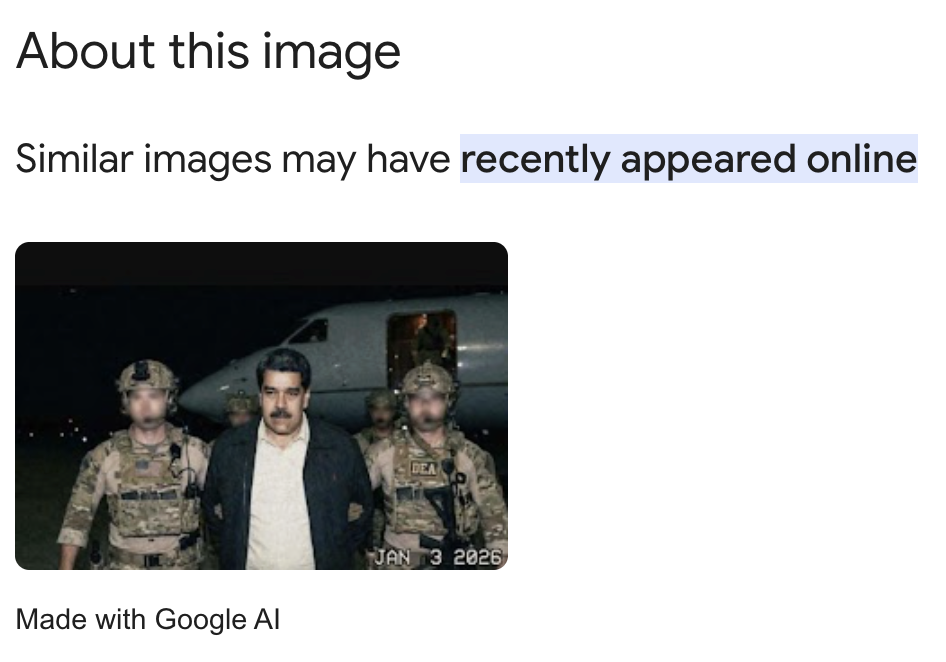Image resolution: width=946 pixels, height=662 pixels.
Task: Click the left soldier's helmet
Action: pos(146,375)
